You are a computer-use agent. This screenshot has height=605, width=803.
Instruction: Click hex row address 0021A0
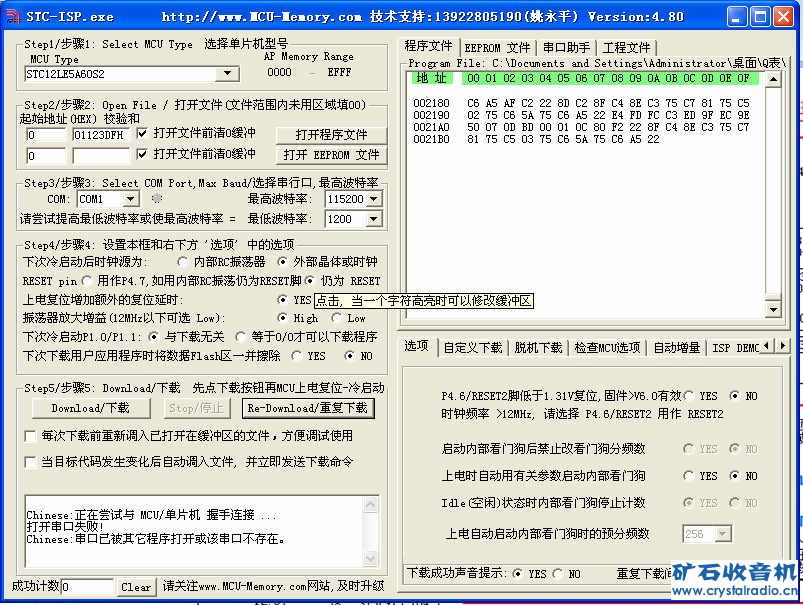tap(431, 127)
